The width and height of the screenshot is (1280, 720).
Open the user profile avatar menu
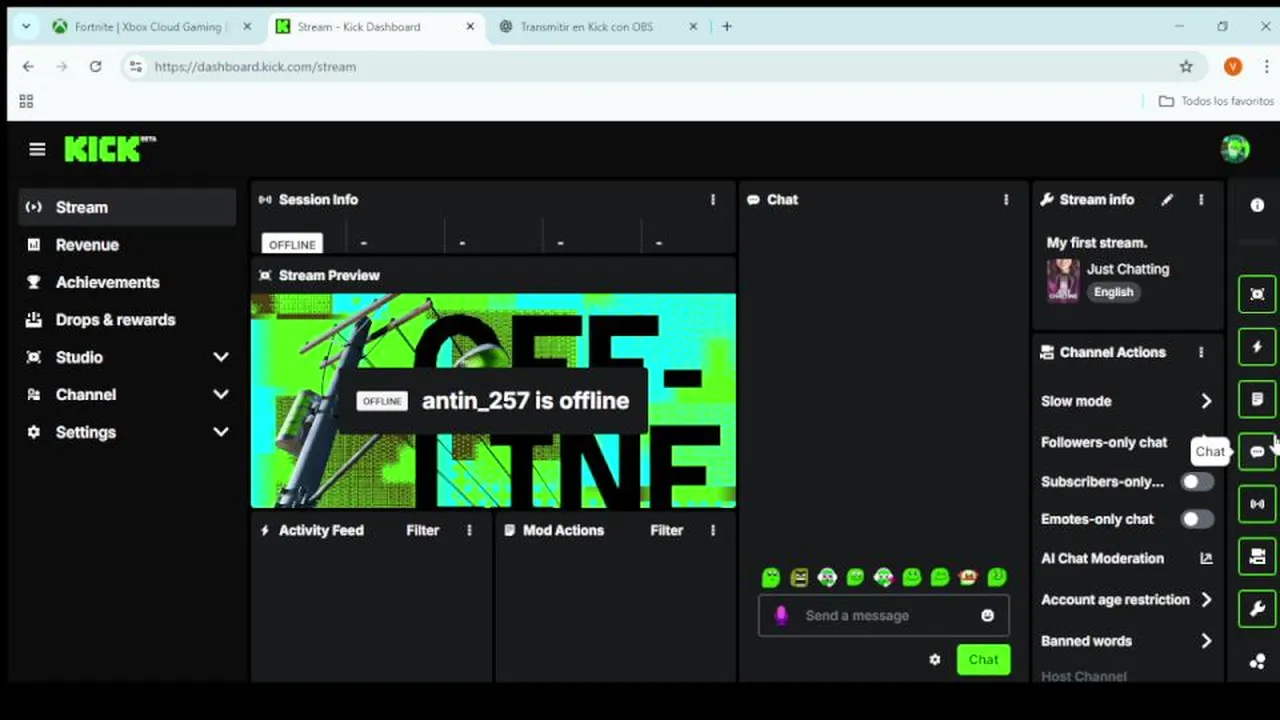(1235, 149)
